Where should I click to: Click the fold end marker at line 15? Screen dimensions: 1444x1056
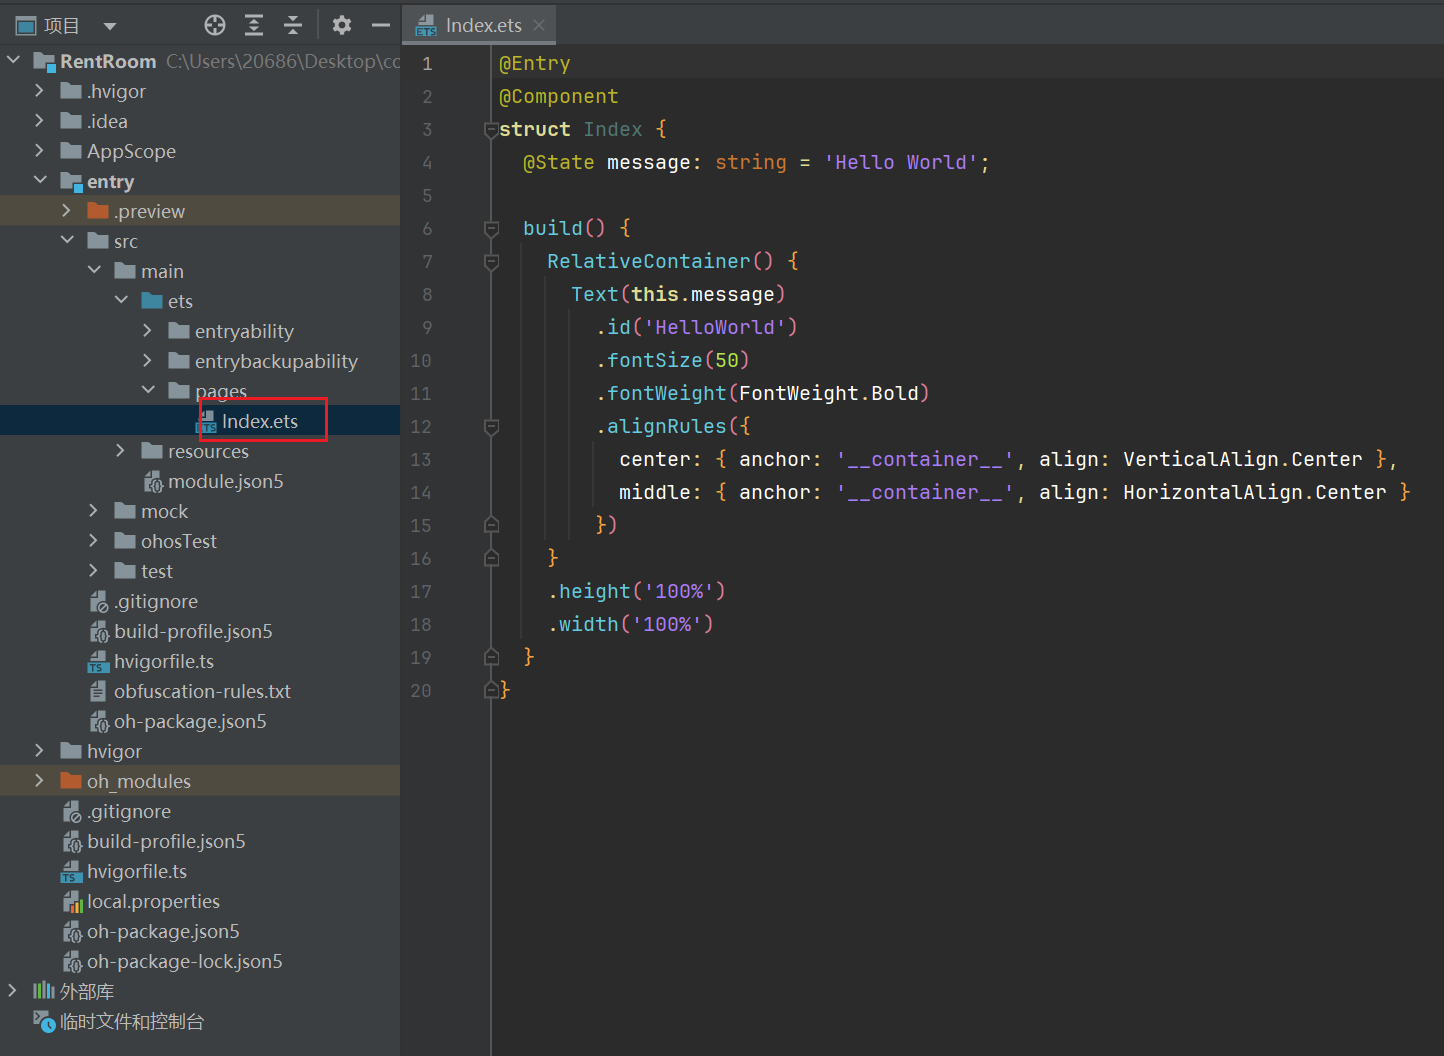491,525
